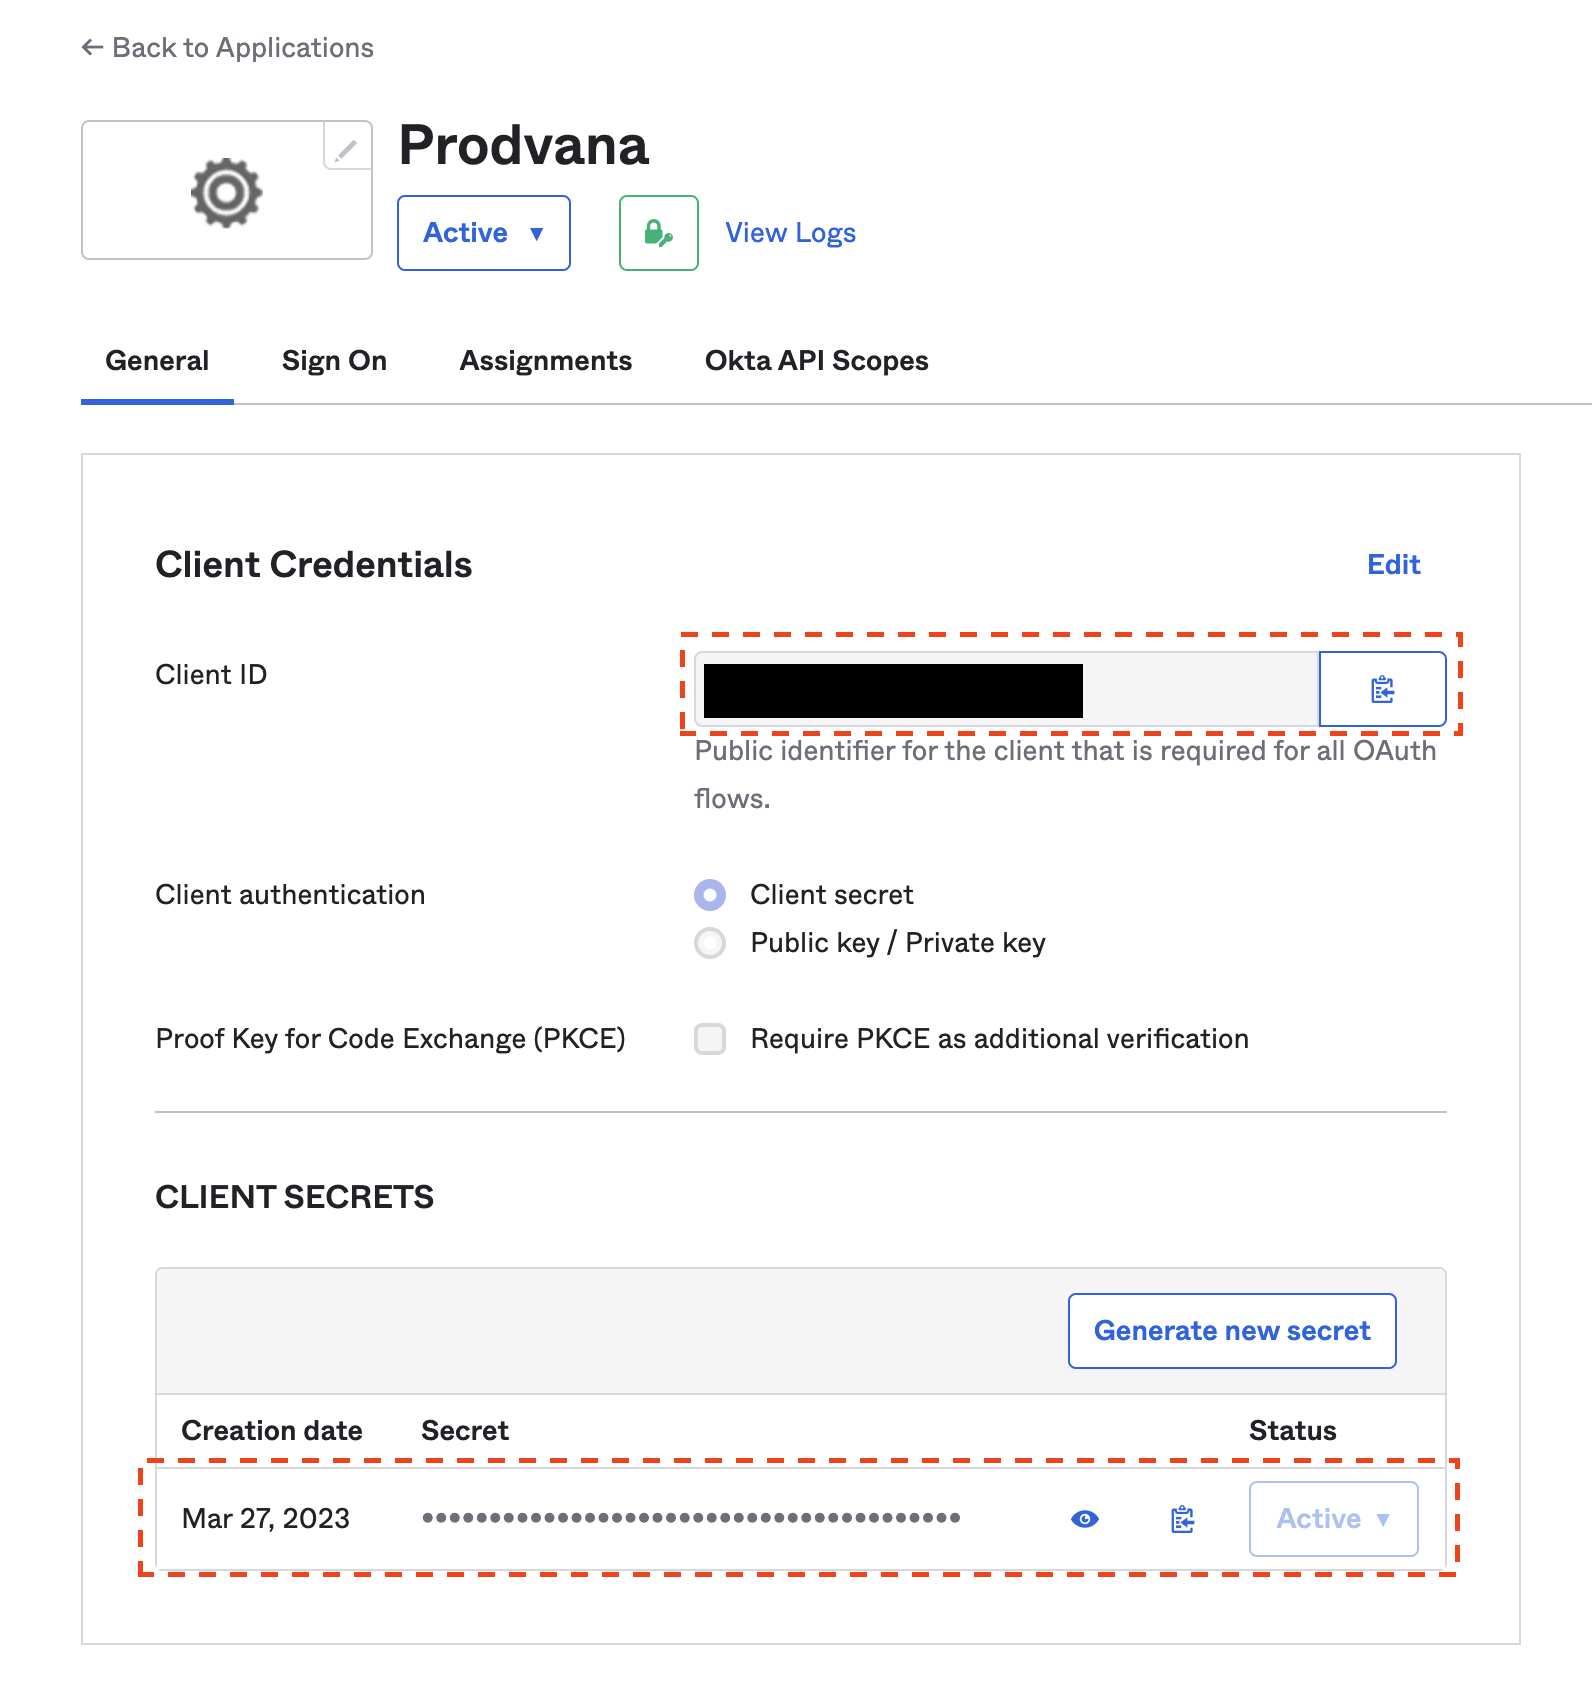The image size is (1592, 1688).
Task: Reveal the client secret with eye icon
Action: [x=1084, y=1519]
